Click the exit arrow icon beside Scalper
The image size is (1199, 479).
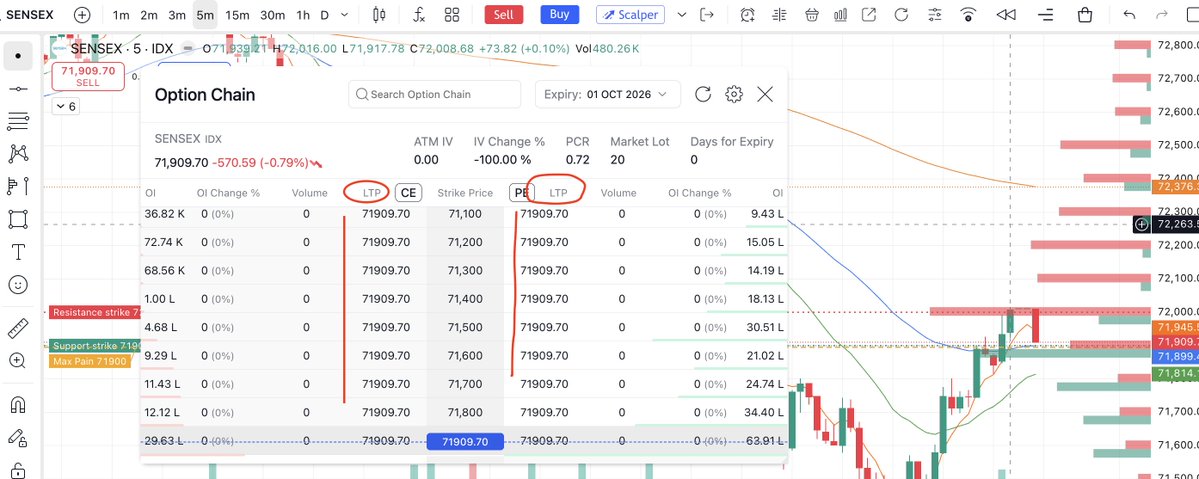click(x=707, y=15)
